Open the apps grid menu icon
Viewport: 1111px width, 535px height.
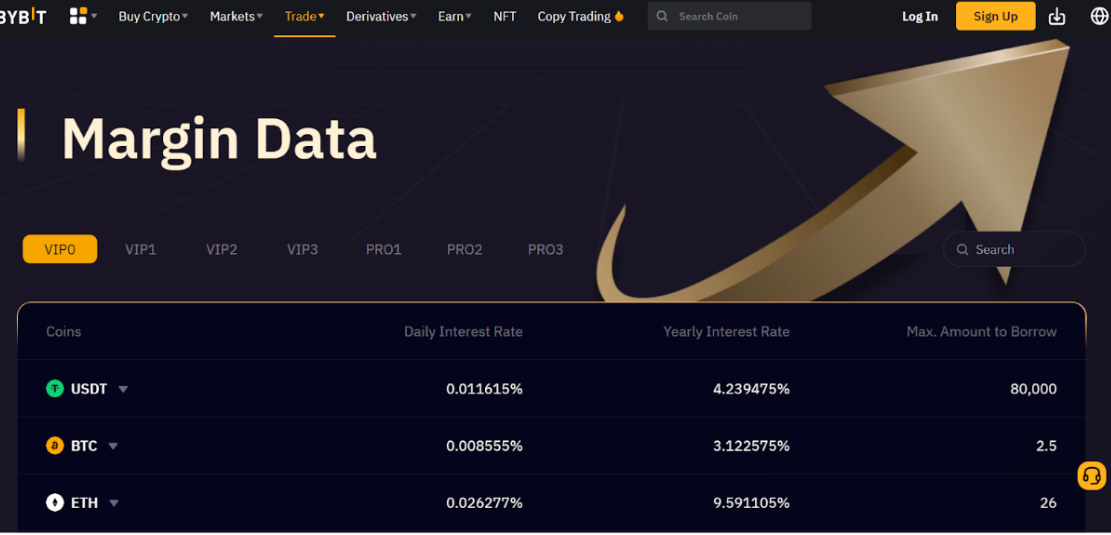point(79,16)
